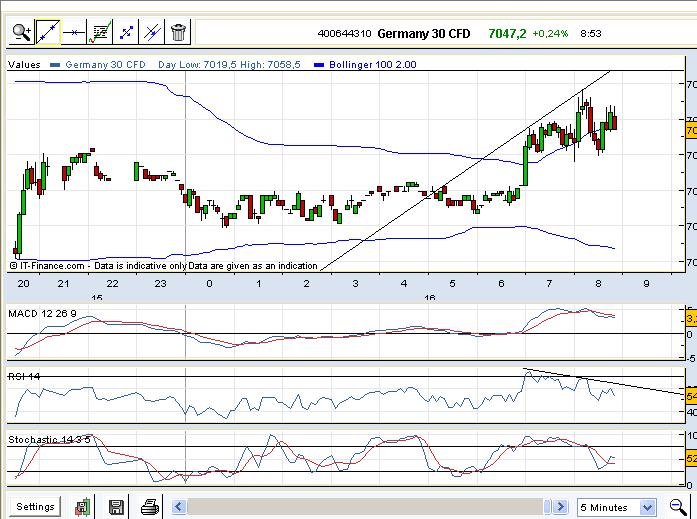Viewport: 697px width, 519px height.
Task: Click hour 7 on time axis
Action: click(x=549, y=283)
